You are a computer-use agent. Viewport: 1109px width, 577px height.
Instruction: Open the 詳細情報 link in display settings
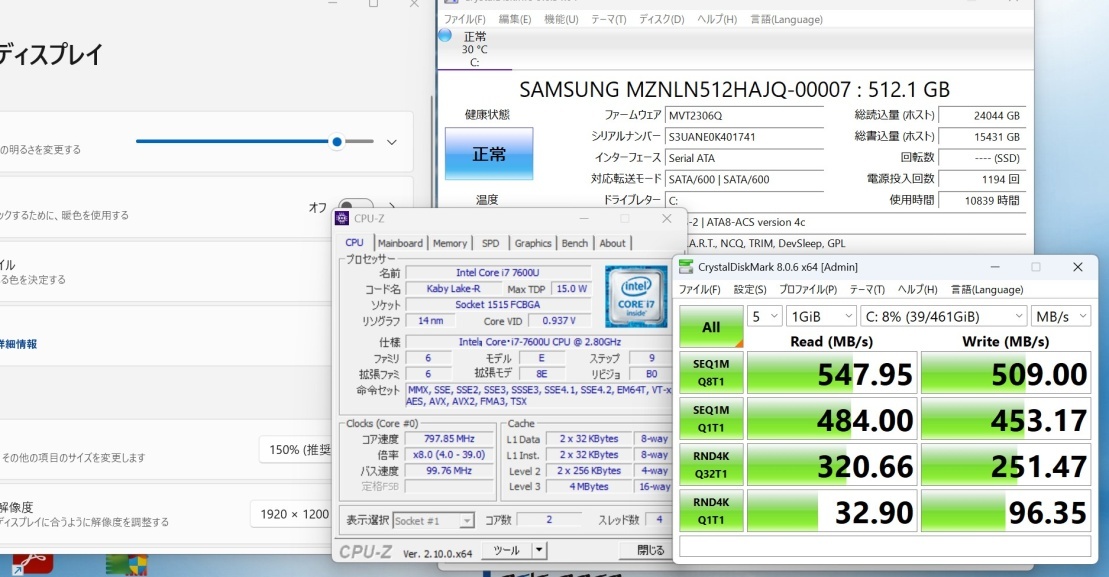[18, 344]
